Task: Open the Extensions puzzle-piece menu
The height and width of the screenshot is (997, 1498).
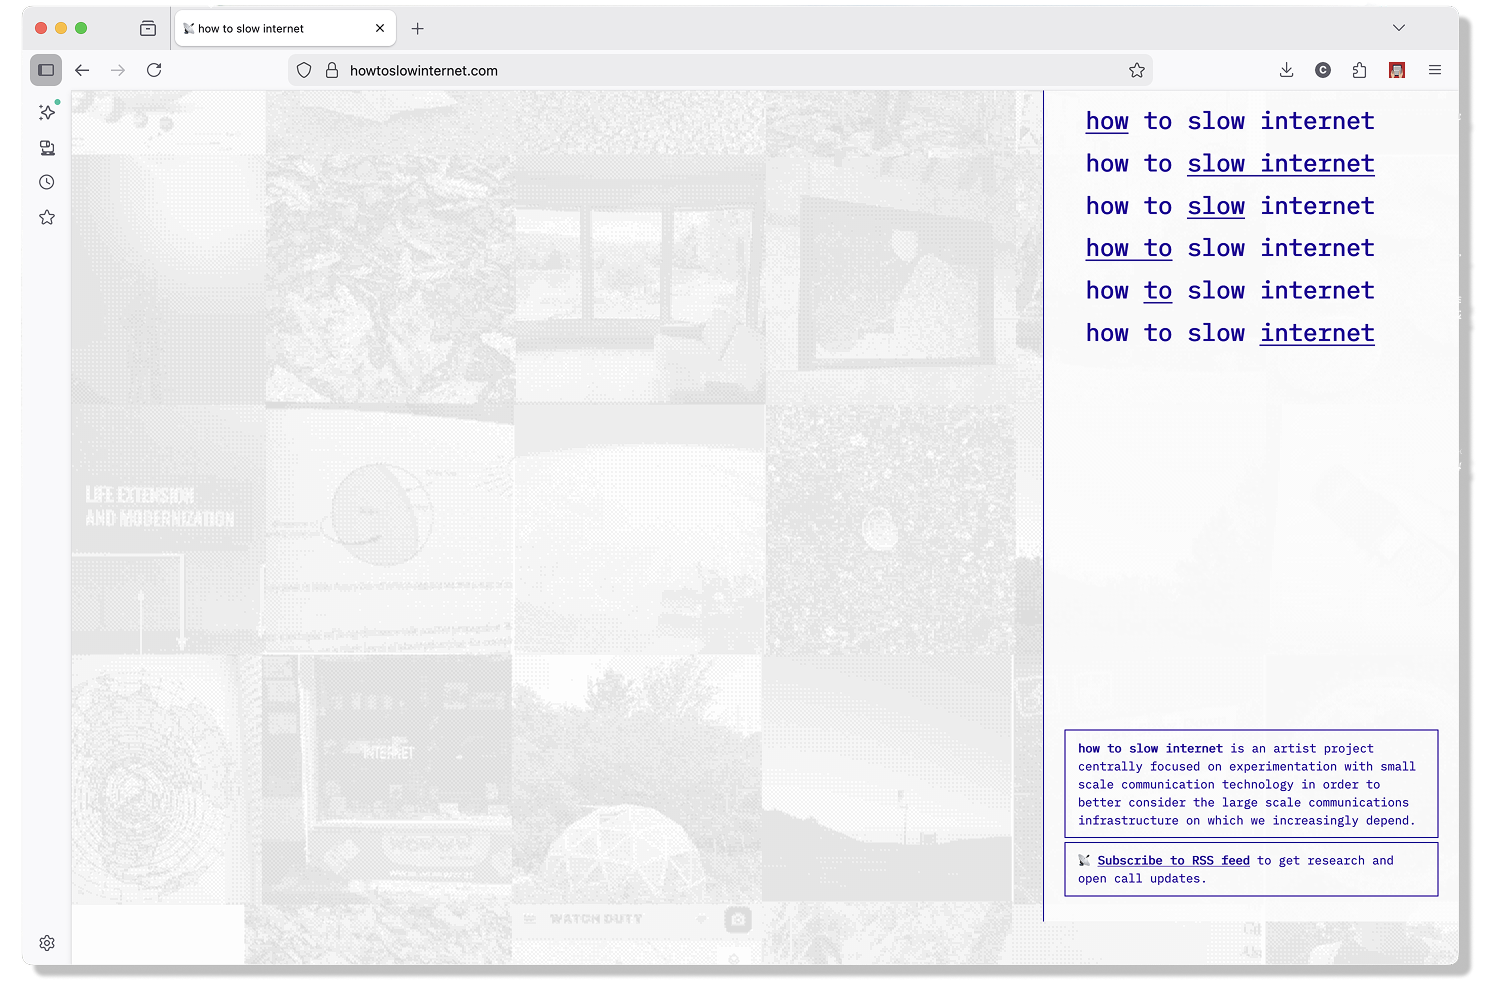Action: pyautogui.click(x=1359, y=70)
